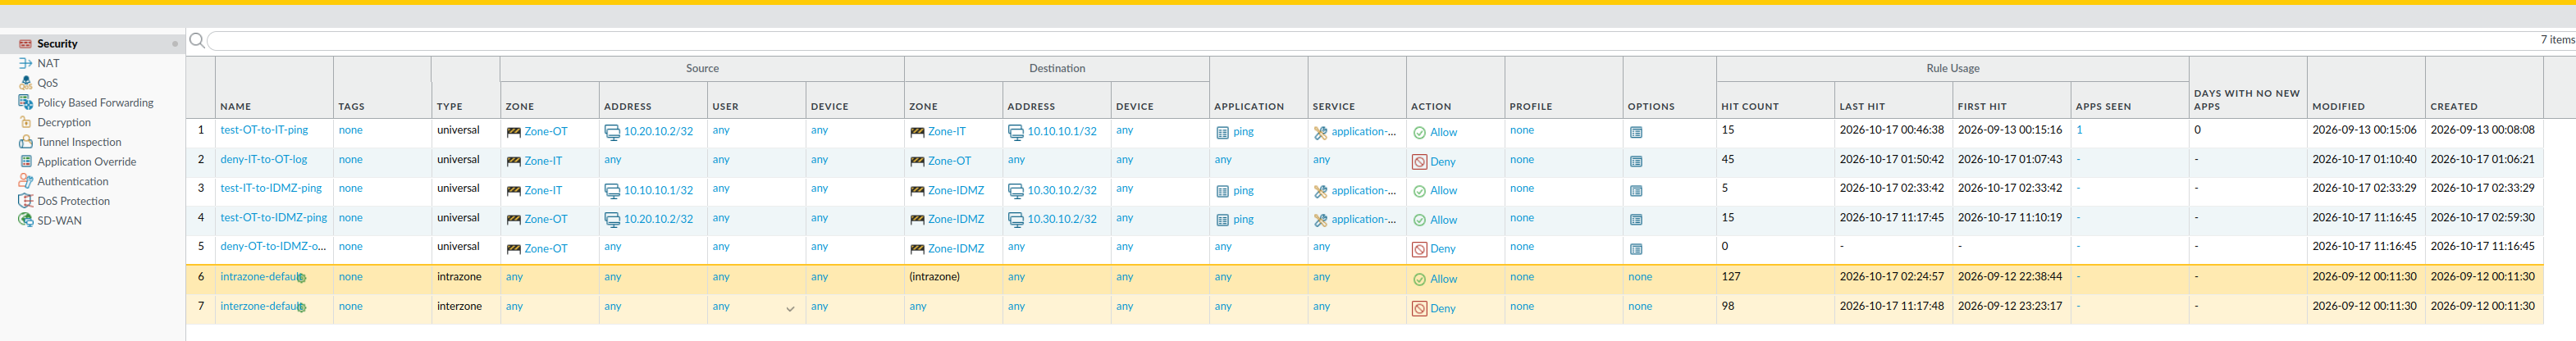Screen dimensions: 2576x341
Task: Click Allow action icon in rule 1
Action: [1419, 132]
